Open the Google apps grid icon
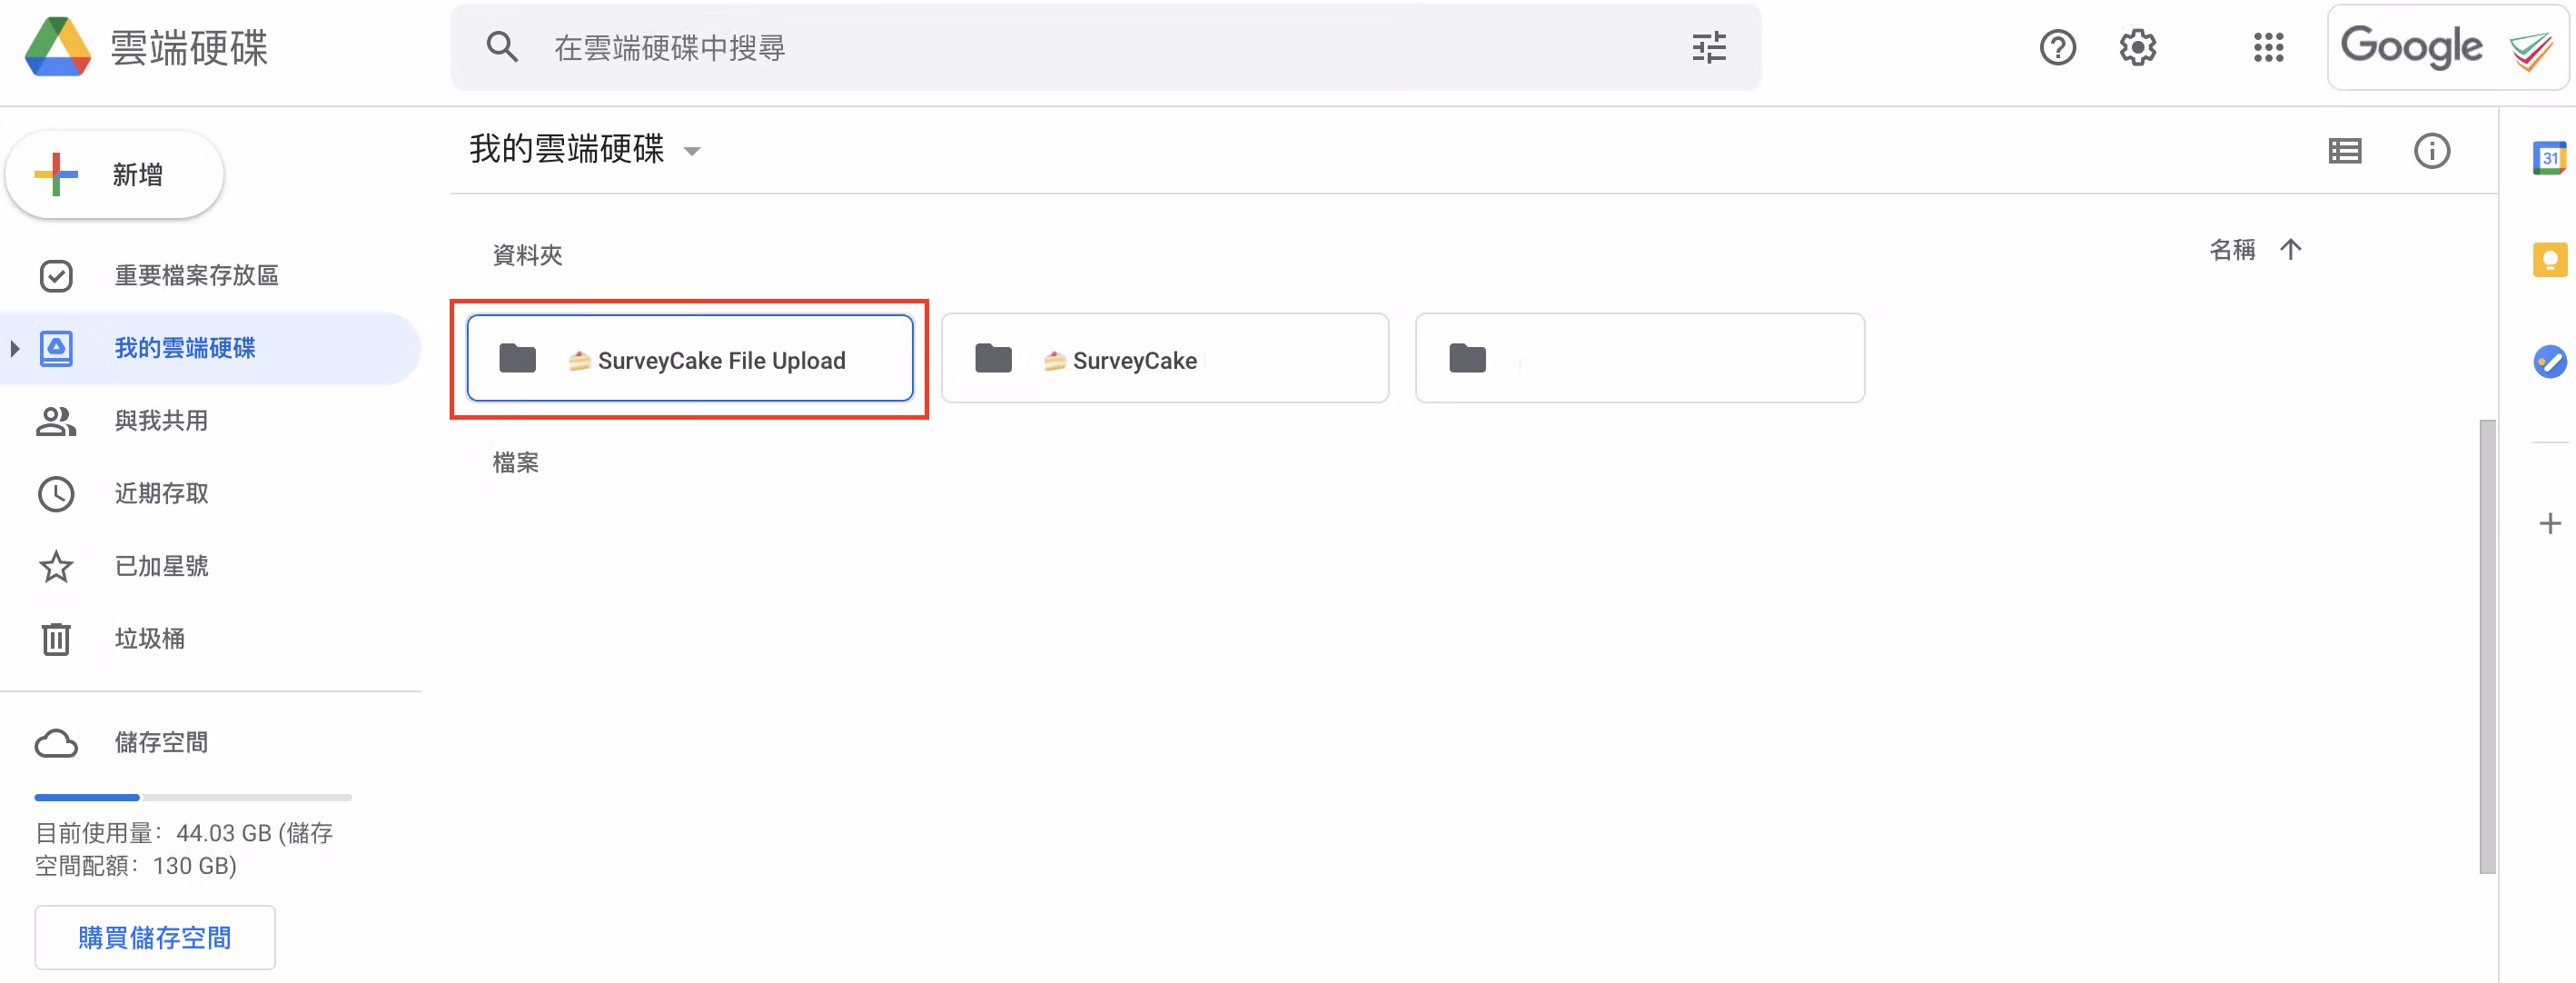The width and height of the screenshot is (2576, 983). pos(2268,47)
